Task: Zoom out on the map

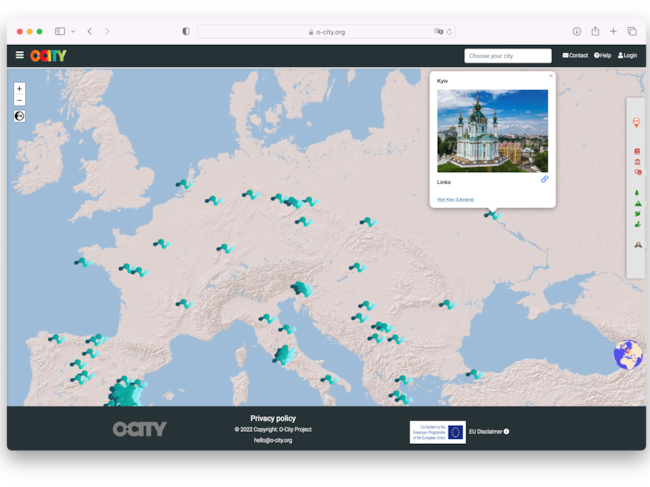Action: tap(19, 100)
